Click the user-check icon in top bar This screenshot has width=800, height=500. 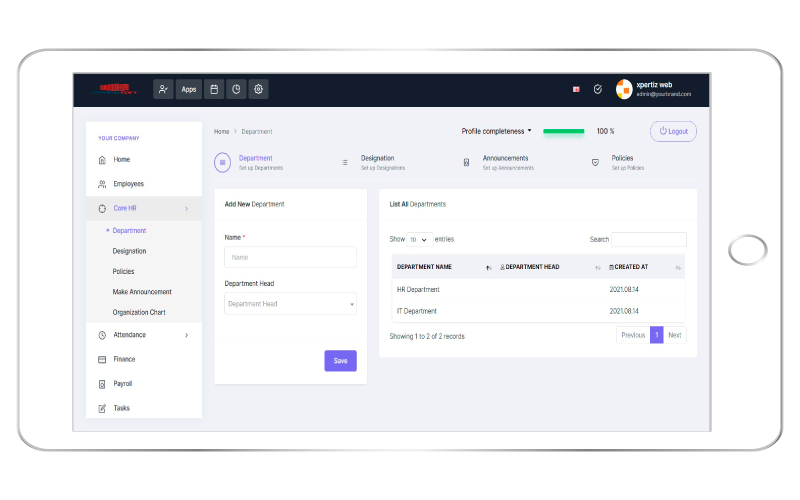[163, 89]
